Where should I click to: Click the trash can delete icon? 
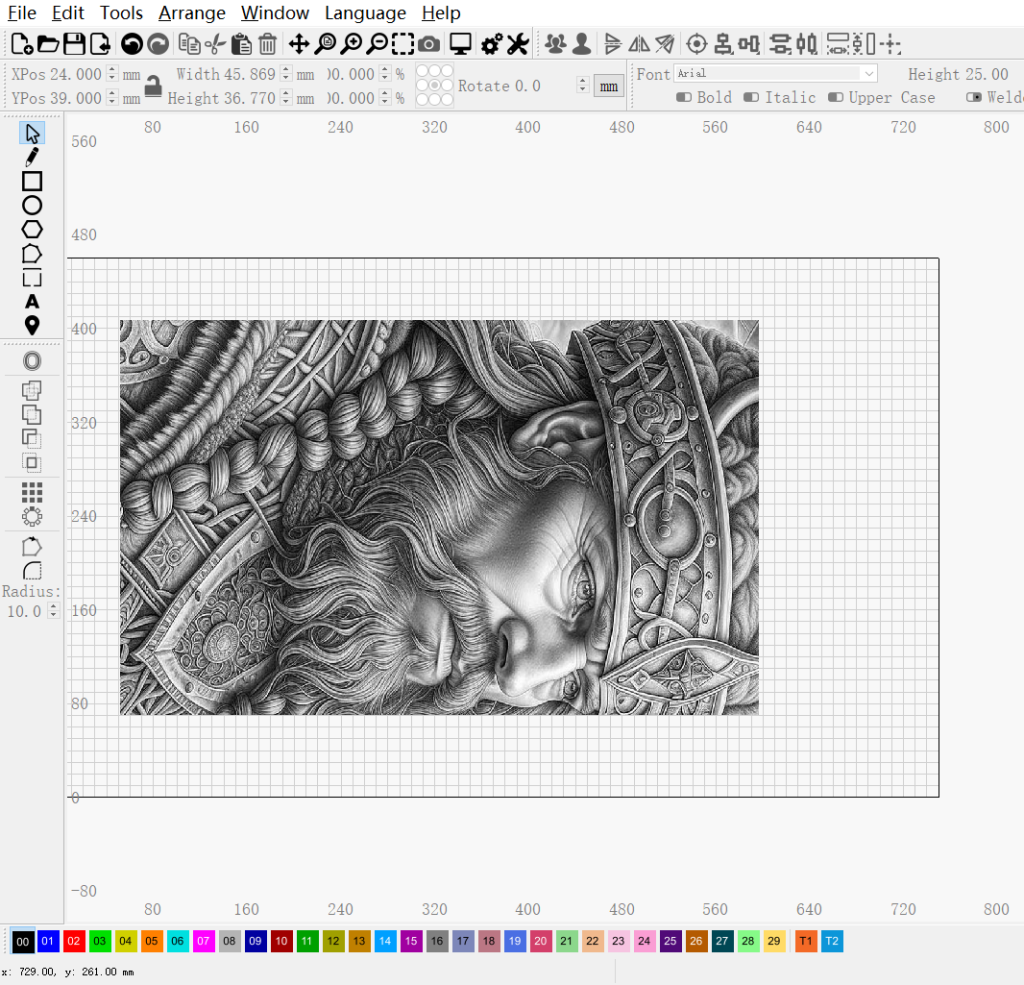(267, 44)
